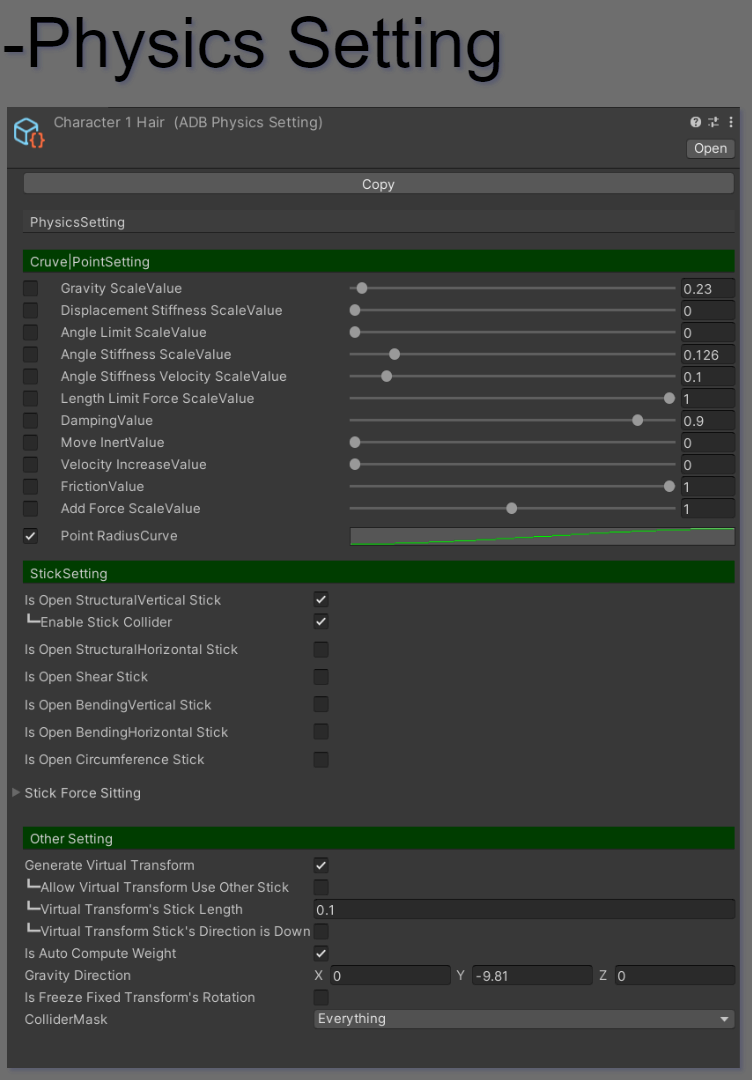Viewport: 752px width, 1080px height.
Task: Toggle Is Auto Compute Weight off
Action: (321, 953)
